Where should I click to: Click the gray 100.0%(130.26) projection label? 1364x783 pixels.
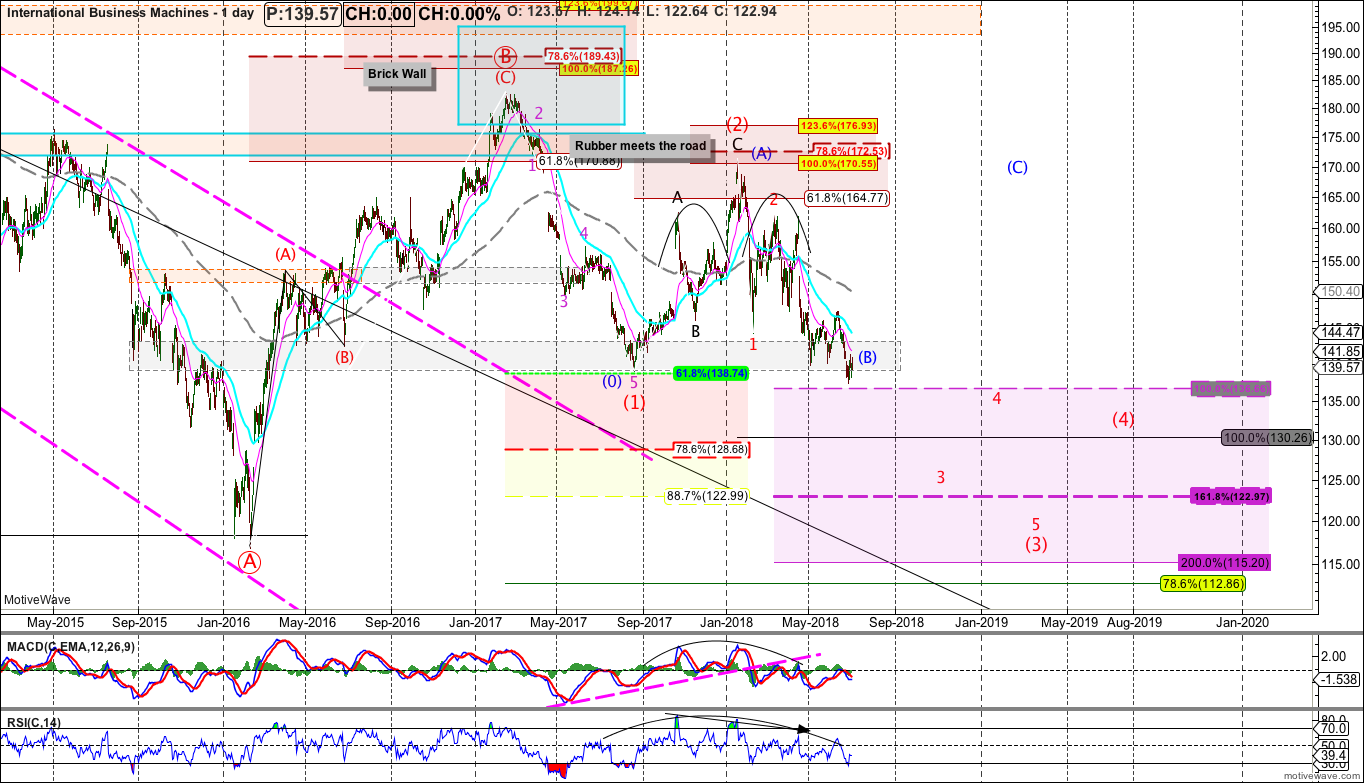click(1266, 438)
